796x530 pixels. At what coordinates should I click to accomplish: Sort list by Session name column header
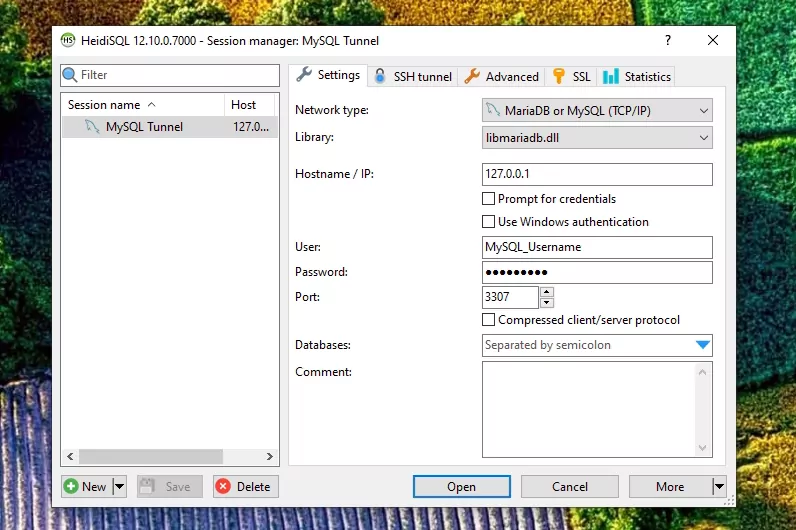pos(143,105)
